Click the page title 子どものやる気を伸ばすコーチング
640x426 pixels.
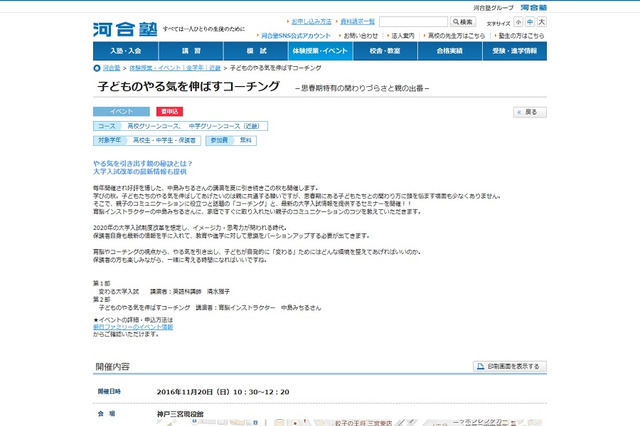click(x=189, y=87)
